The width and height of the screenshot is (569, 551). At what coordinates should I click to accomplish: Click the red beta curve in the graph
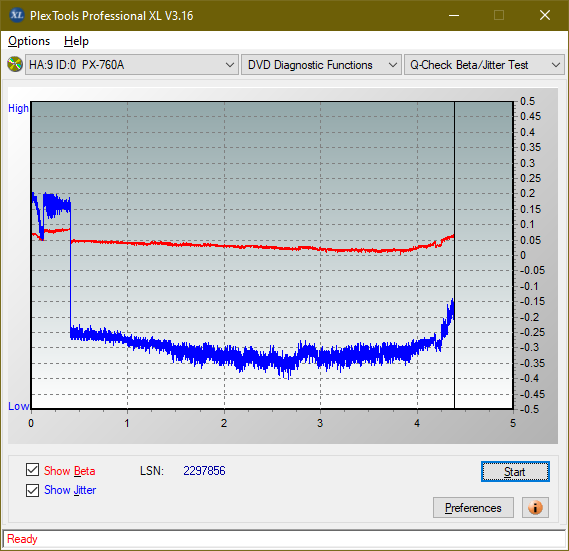(254, 247)
